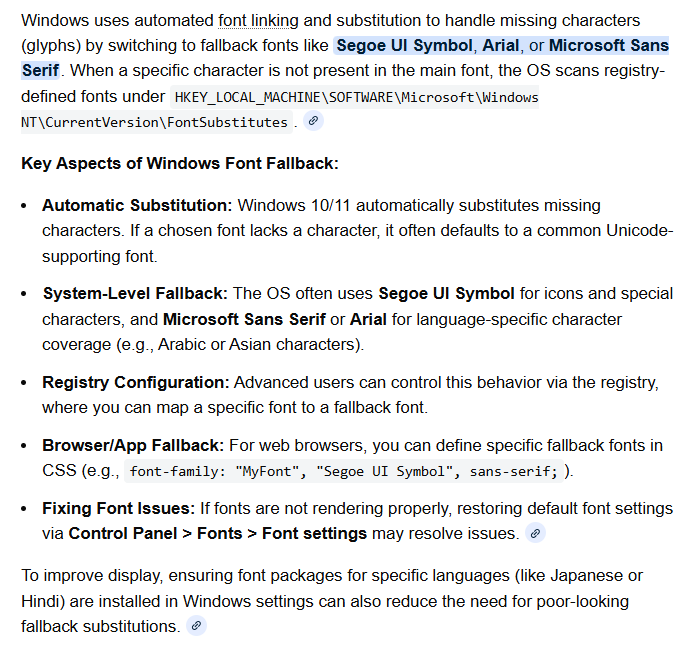Click the "Automatic Substitution:" bullet title
Image resolution: width=687 pixels, height=645 pixels.
pos(137,205)
